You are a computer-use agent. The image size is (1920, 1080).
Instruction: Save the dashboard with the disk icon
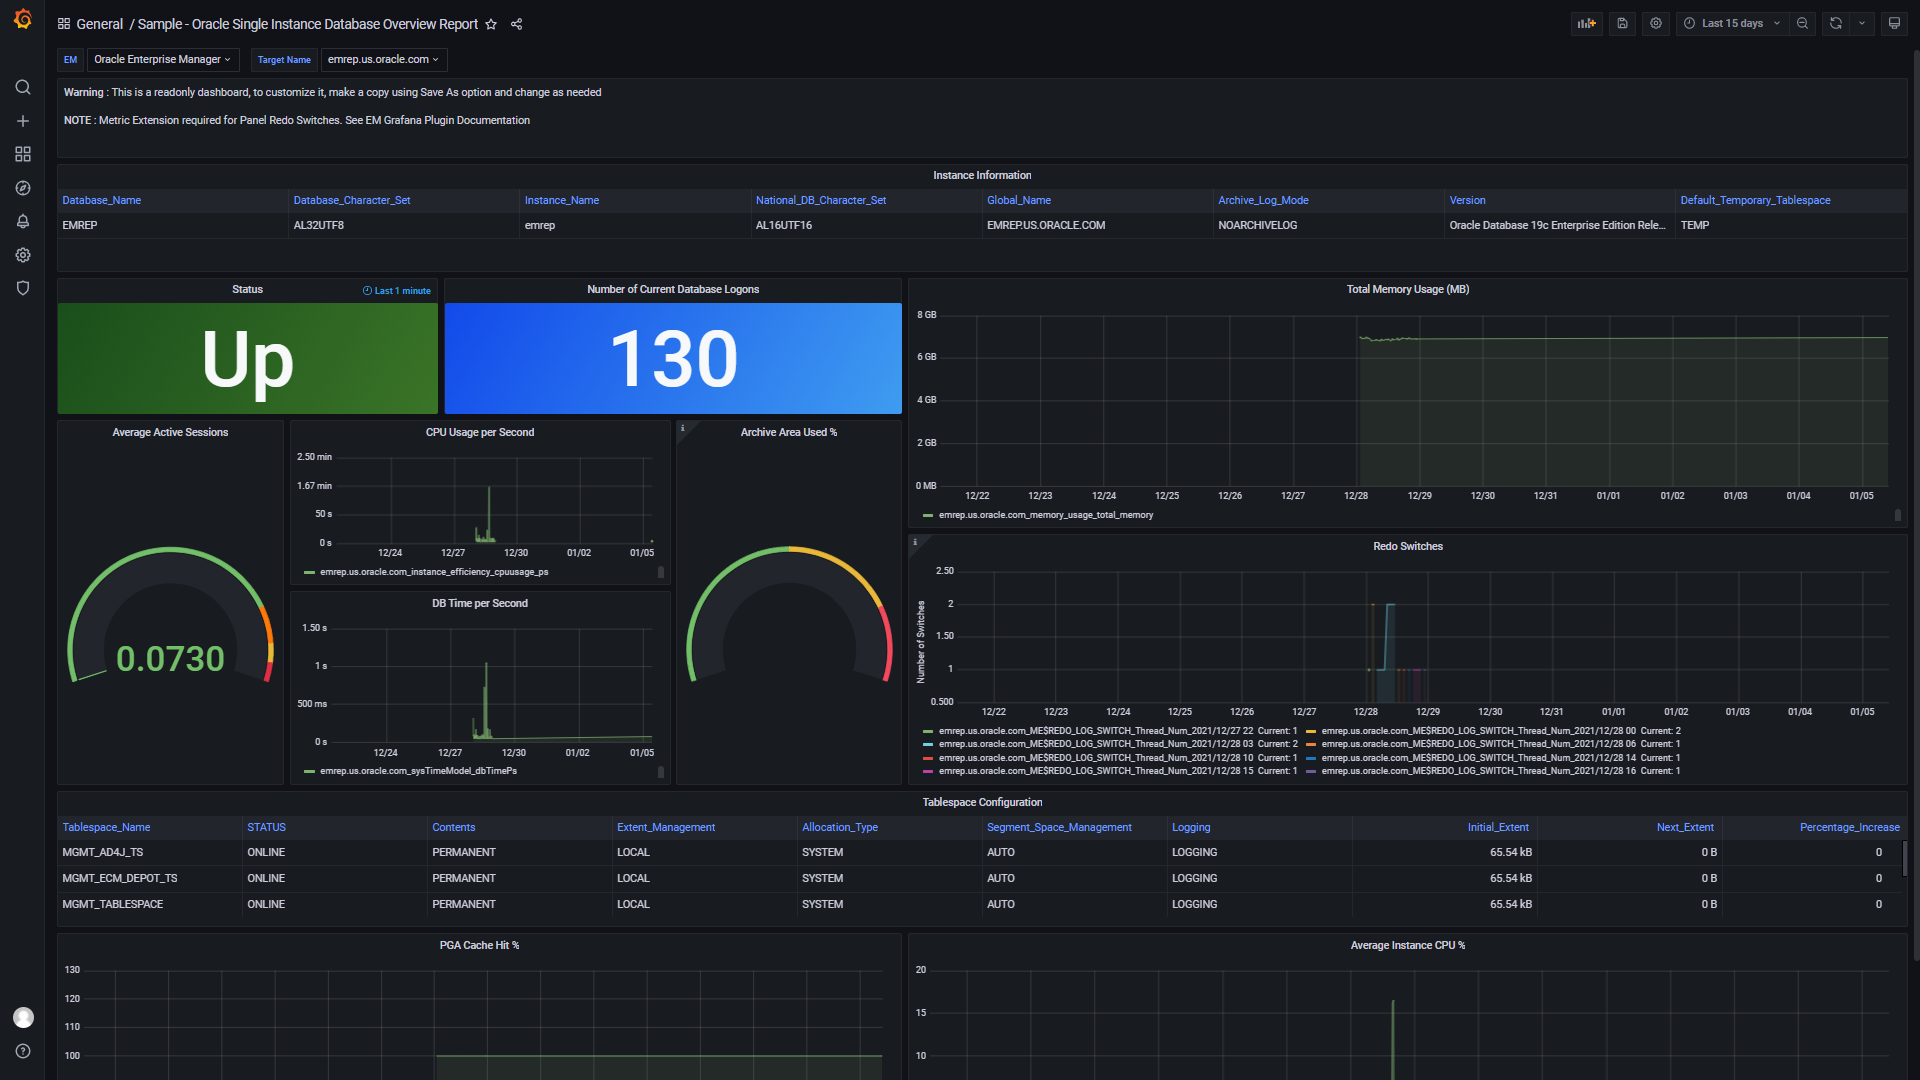point(1622,23)
